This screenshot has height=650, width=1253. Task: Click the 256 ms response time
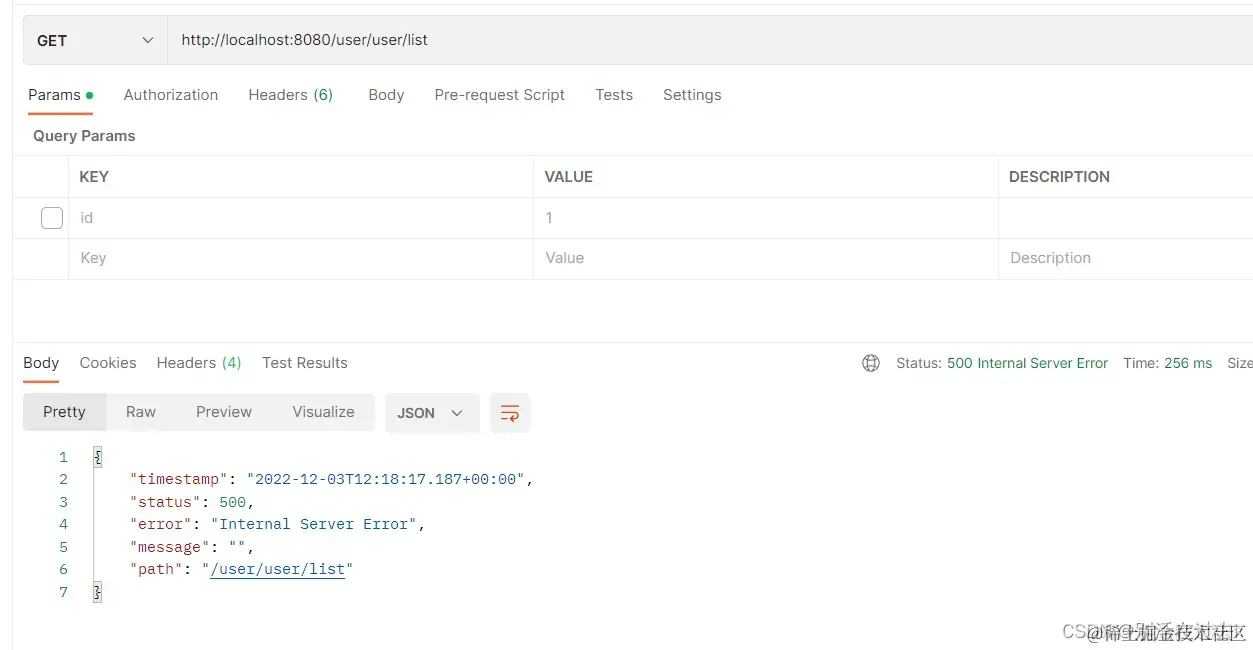[x=1188, y=363]
